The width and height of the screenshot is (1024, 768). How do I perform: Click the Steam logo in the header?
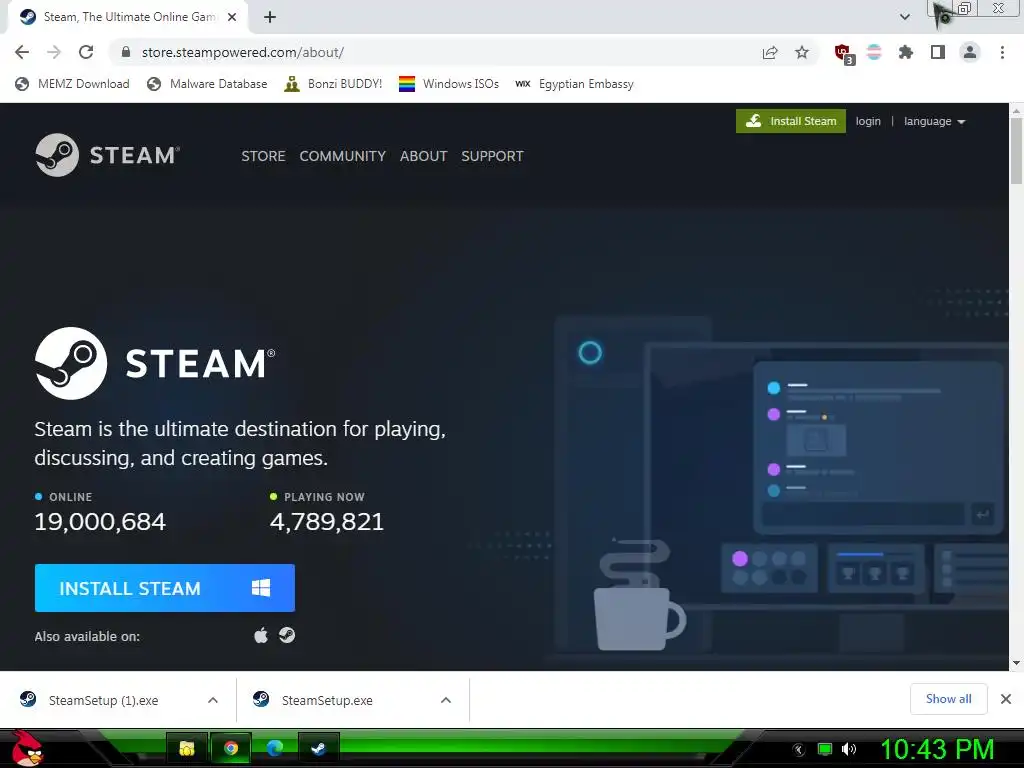pyautogui.click(x=108, y=155)
